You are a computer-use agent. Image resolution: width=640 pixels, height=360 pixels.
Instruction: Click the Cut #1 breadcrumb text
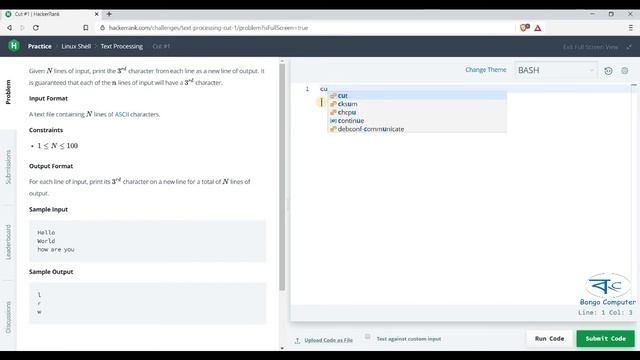161,46
